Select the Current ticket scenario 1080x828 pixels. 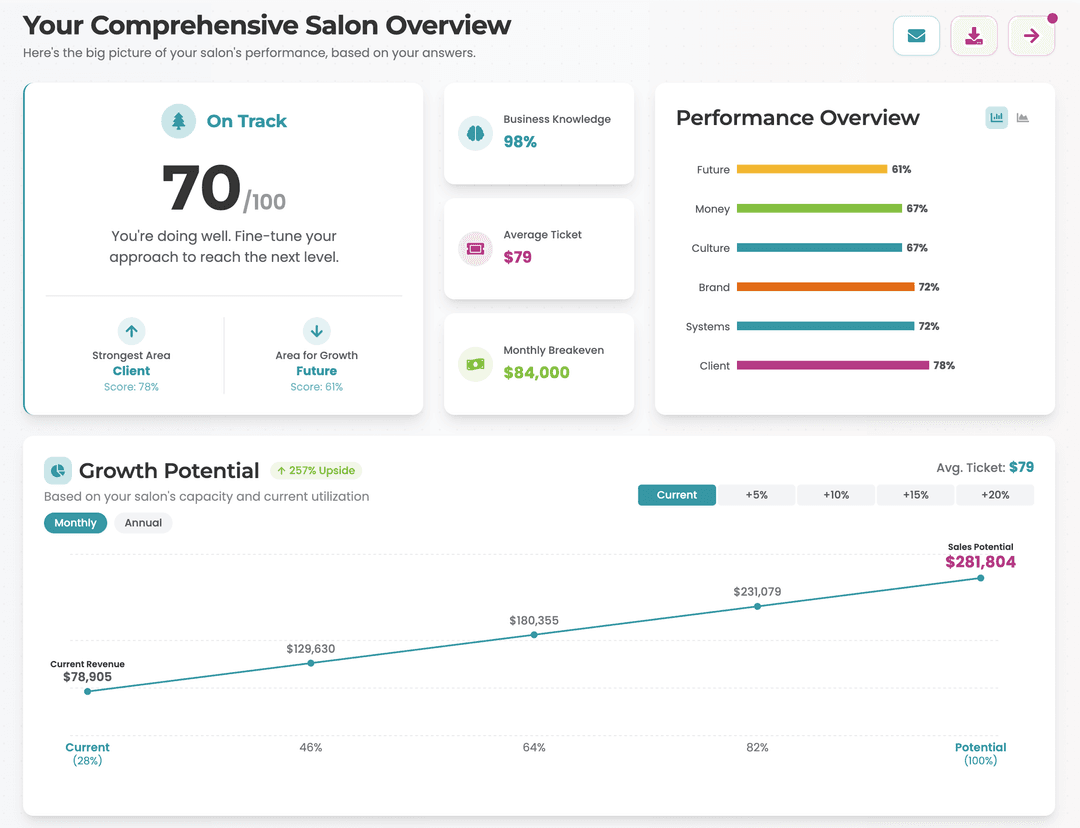tap(676, 495)
